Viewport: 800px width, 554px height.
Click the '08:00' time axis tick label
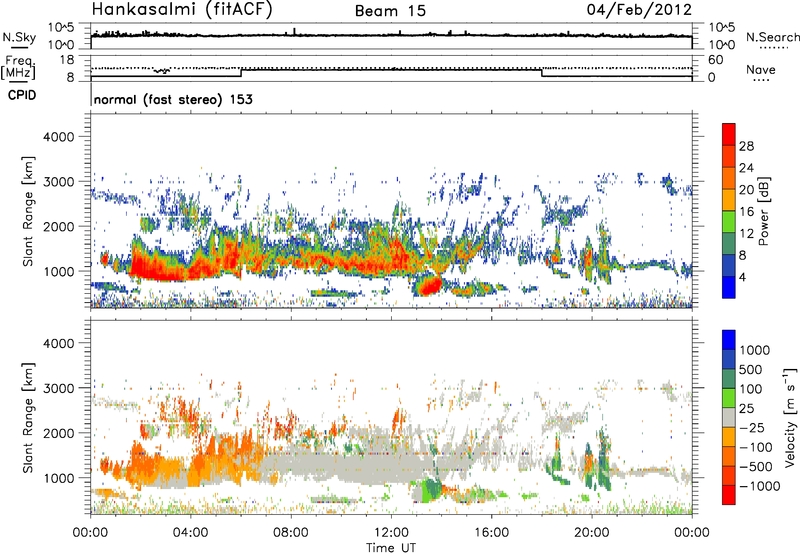coord(291,533)
